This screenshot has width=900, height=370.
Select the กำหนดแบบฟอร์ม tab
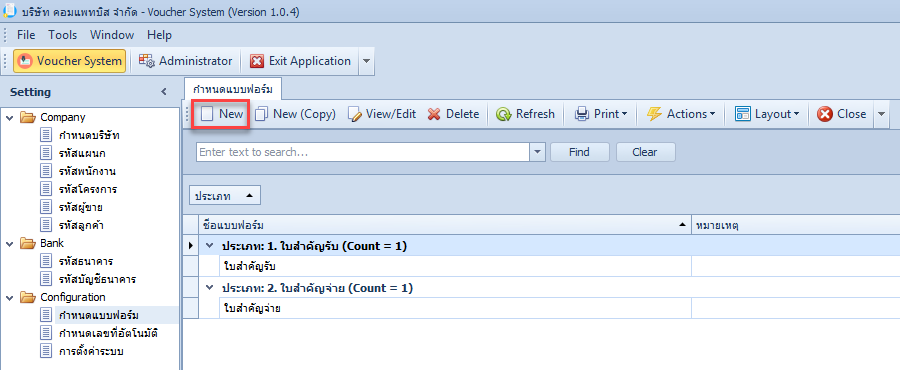pos(232,89)
